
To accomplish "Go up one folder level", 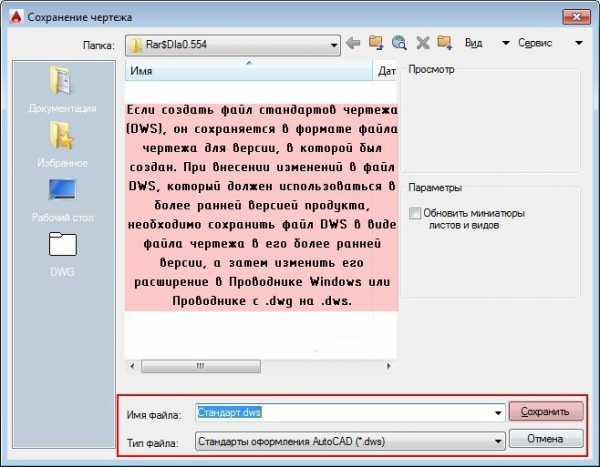I will 376,43.
